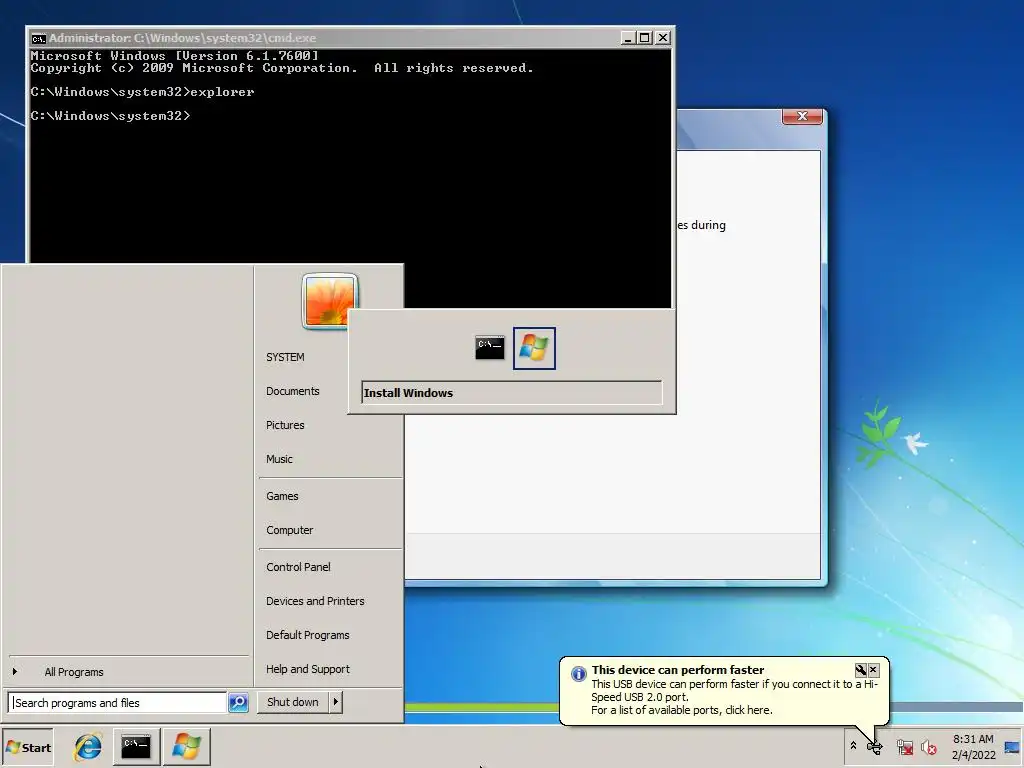Select Install Windows icon in task switcher
Viewport: 1024px width, 768px height.
coord(534,348)
